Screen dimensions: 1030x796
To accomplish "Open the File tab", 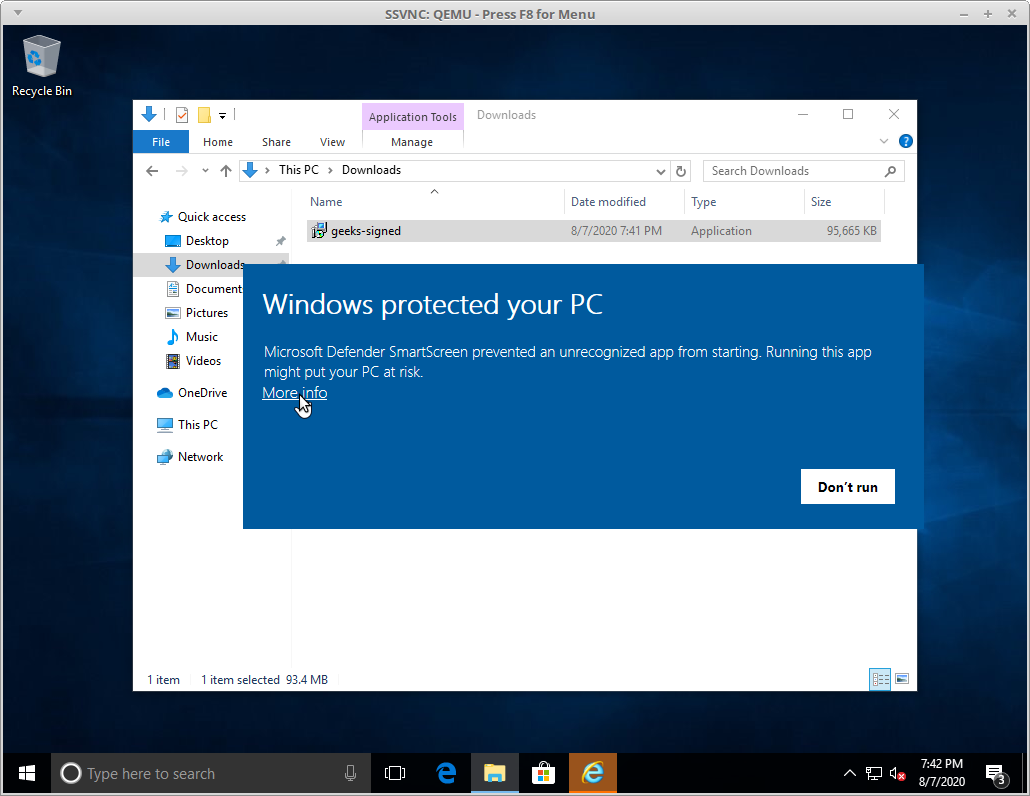I will [x=161, y=142].
